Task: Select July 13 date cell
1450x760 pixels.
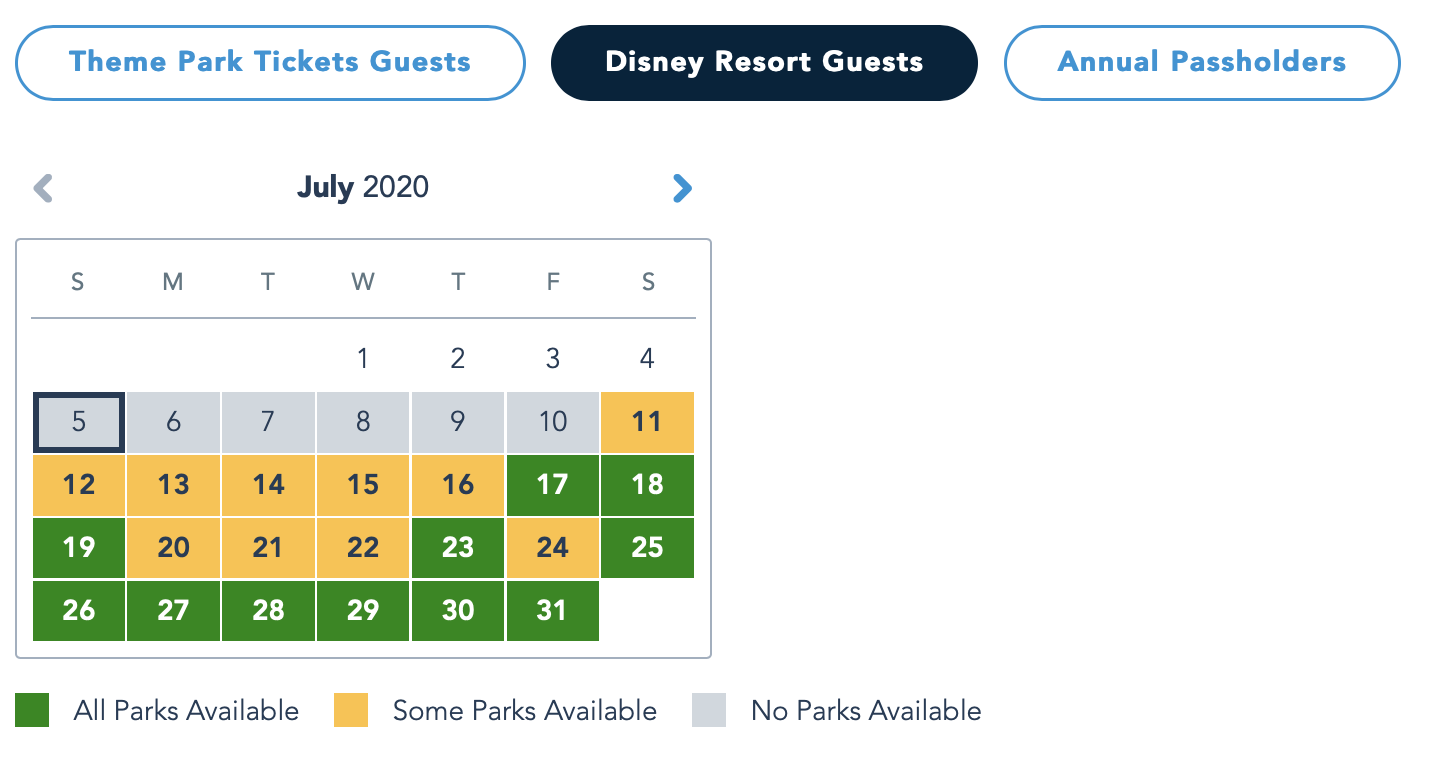Action: click(173, 485)
